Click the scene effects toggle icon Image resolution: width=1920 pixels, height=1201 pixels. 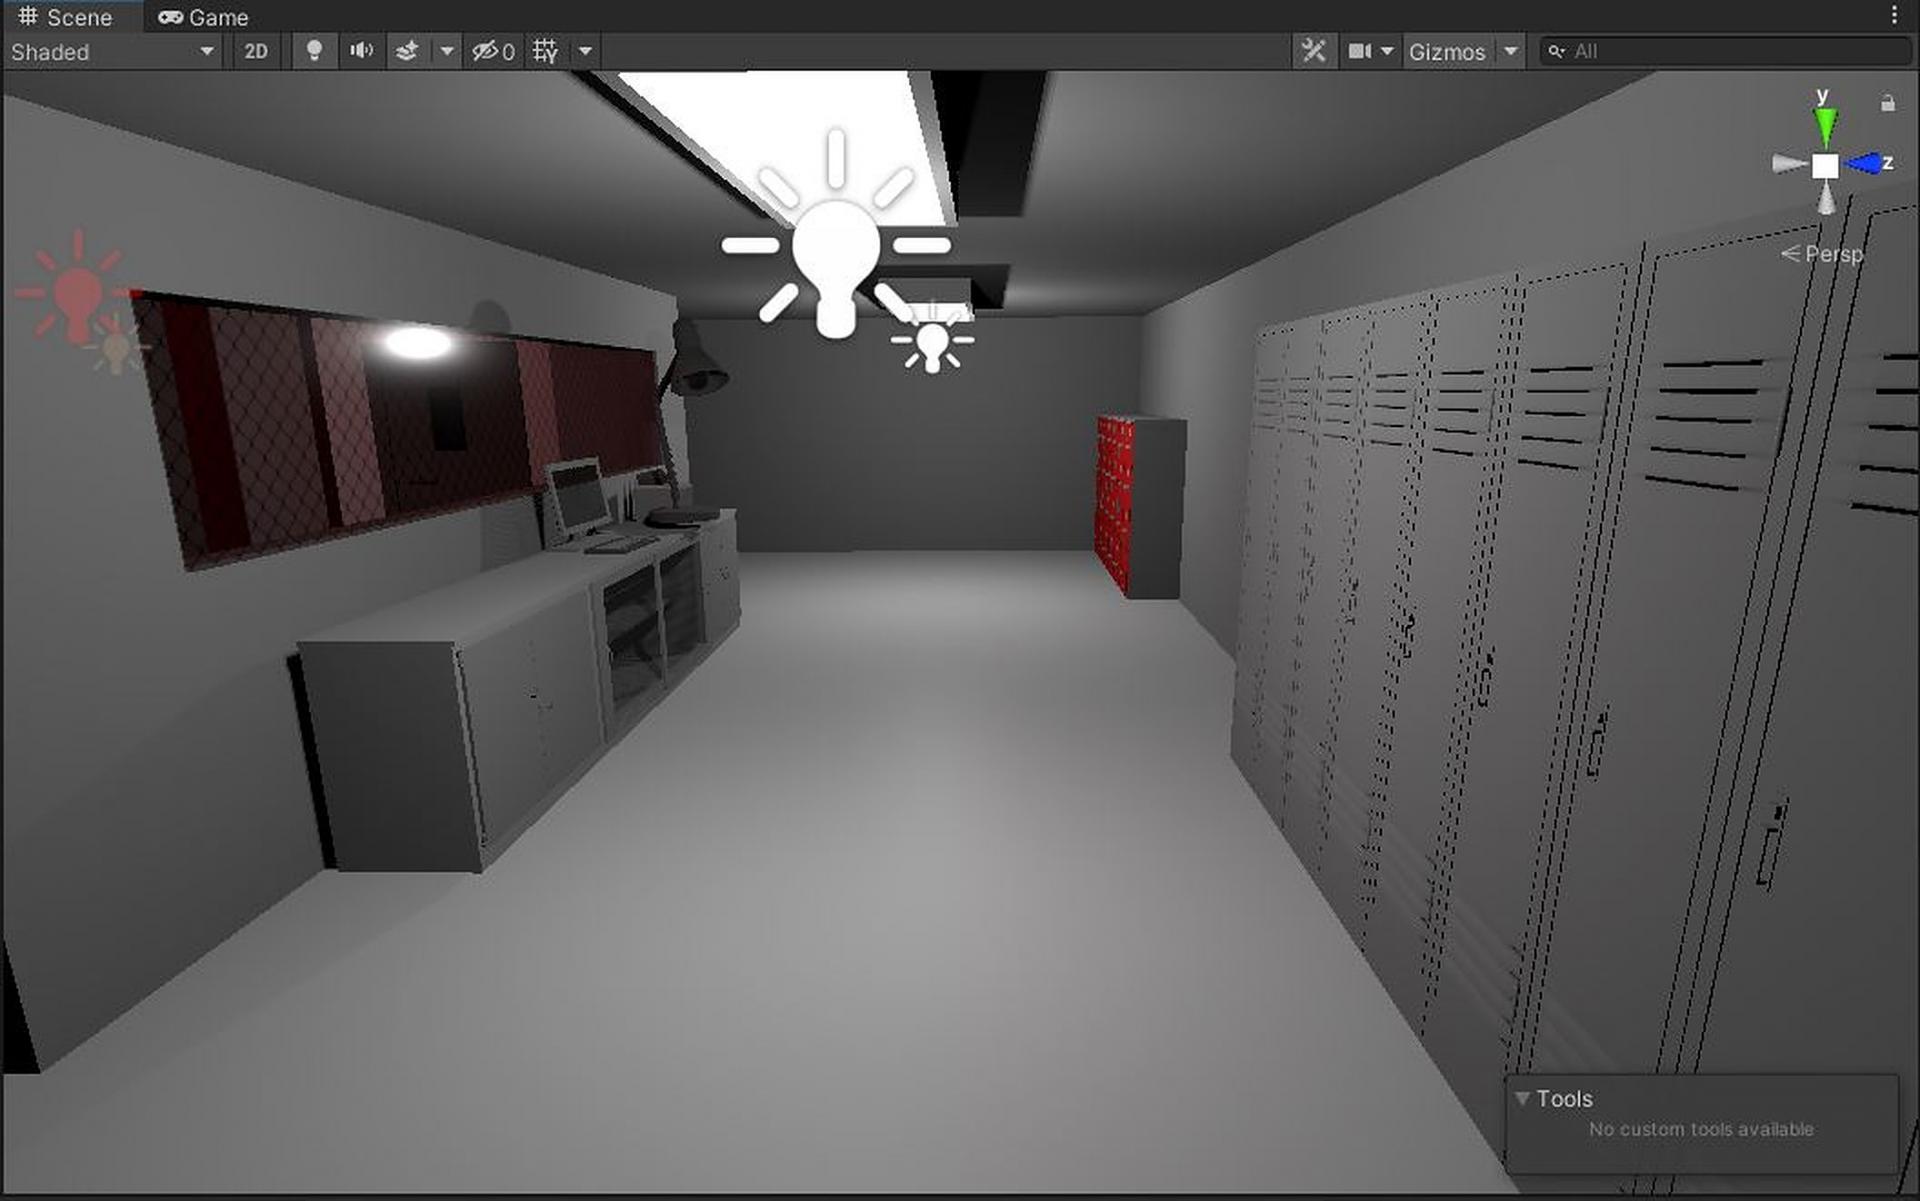[x=407, y=51]
